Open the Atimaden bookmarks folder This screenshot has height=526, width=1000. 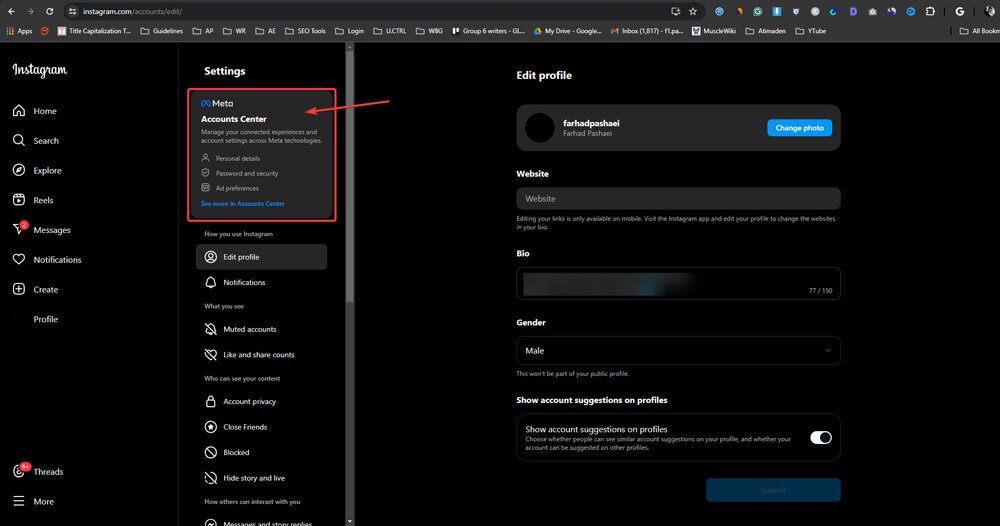[x=765, y=31]
